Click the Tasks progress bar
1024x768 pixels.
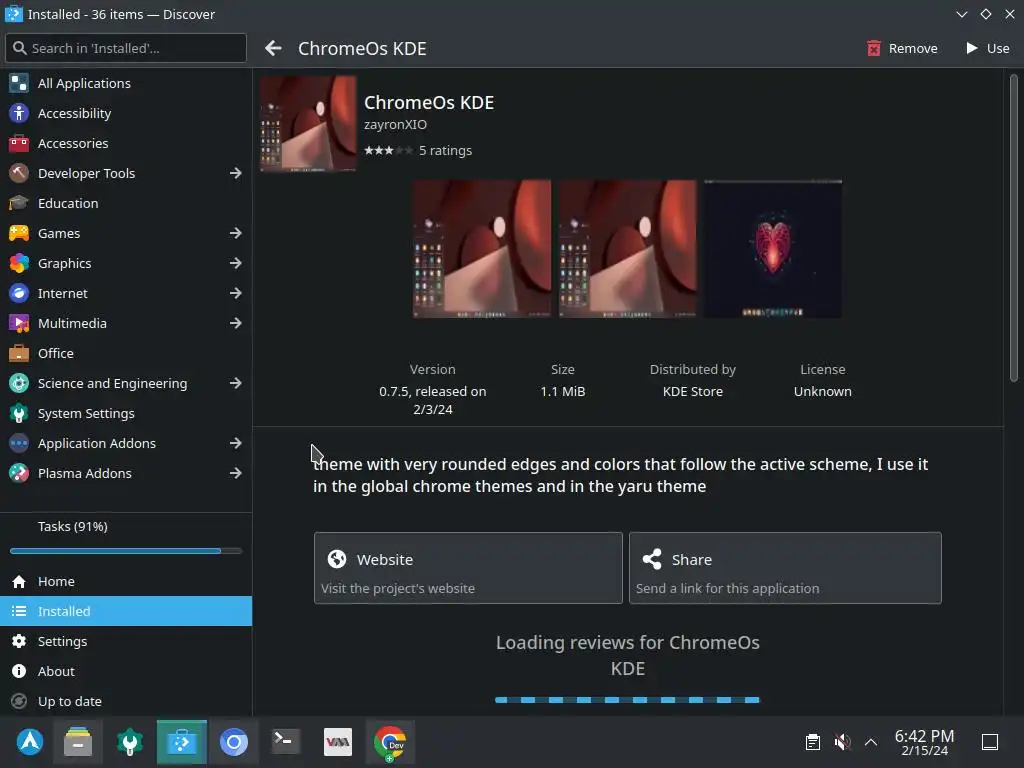[126, 551]
